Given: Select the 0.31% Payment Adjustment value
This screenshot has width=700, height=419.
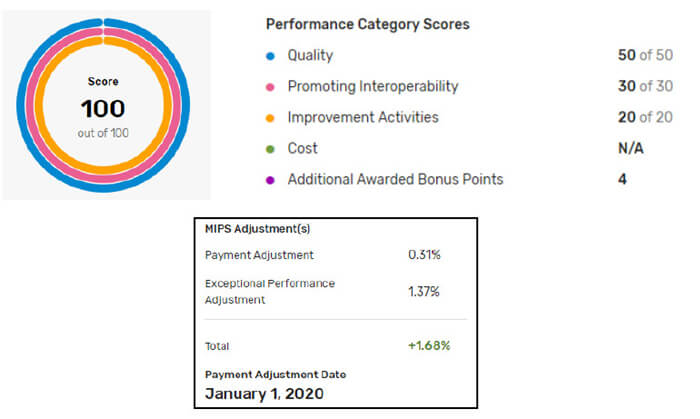Looking at the screenshot, I should pyautogui.click(x=423, y=255).
